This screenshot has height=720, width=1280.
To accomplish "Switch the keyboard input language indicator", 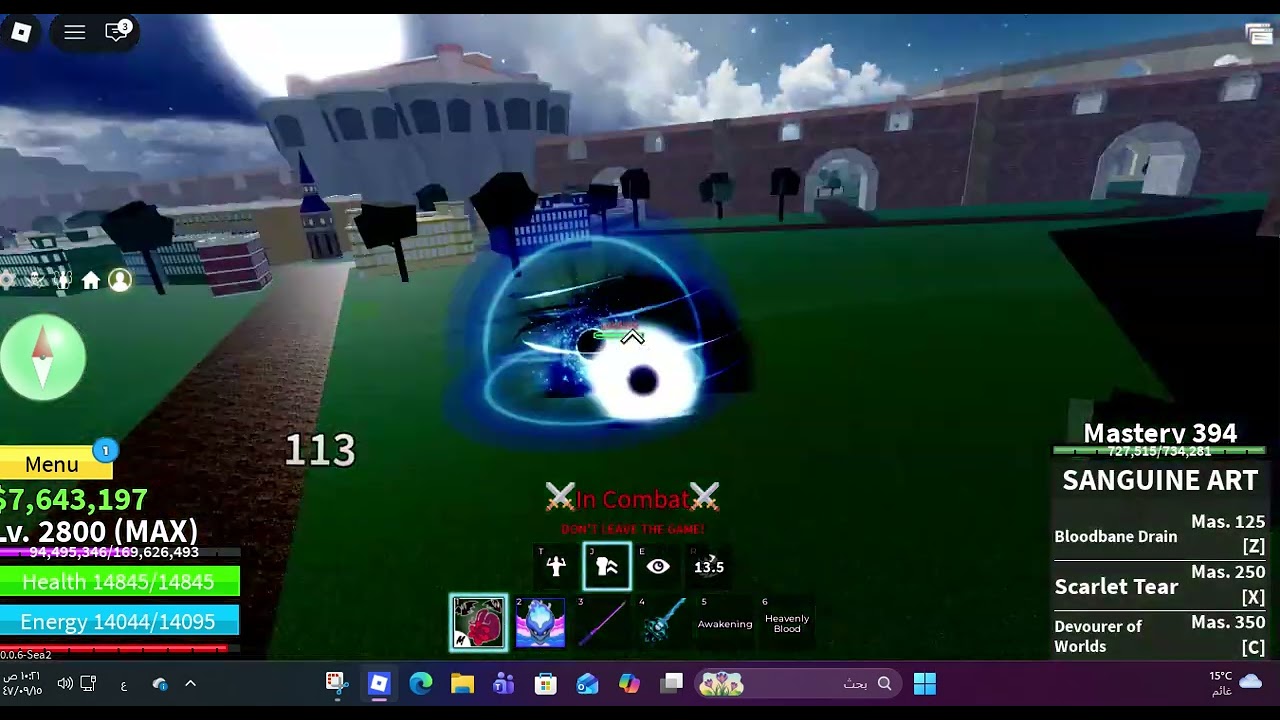I will click(124, 685).
